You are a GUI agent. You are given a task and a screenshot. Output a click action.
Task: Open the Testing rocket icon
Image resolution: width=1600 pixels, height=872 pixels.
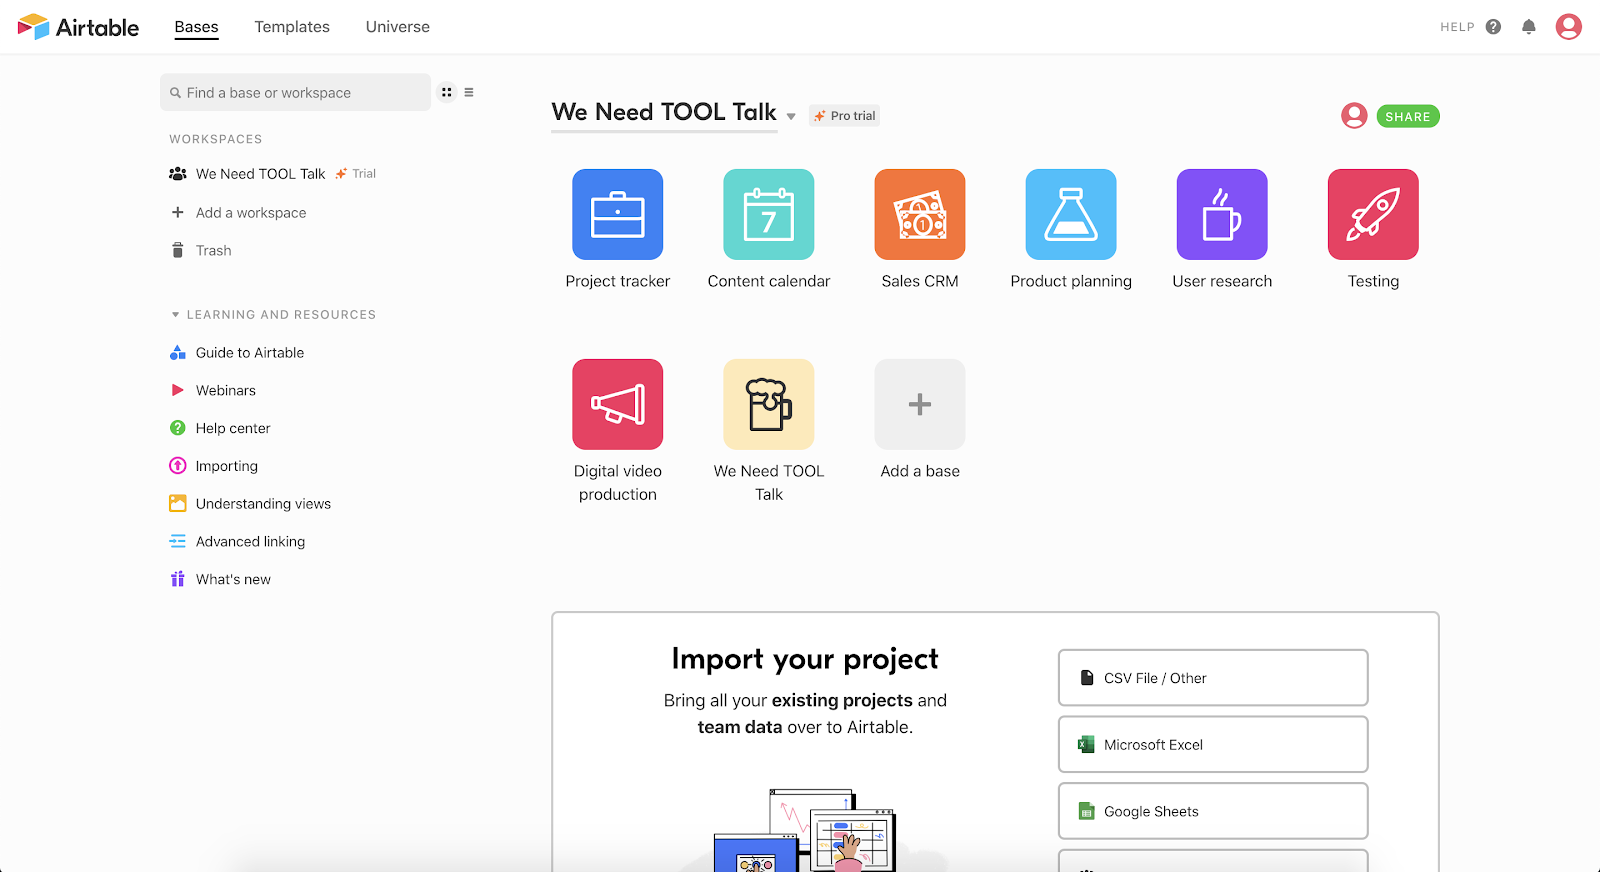coord(1373,214)
